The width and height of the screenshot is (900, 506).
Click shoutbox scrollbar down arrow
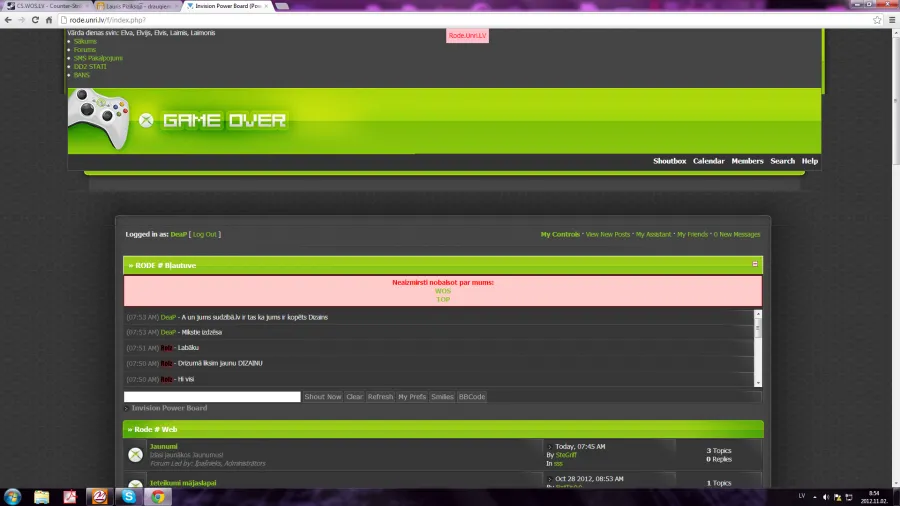pos(758,383)
